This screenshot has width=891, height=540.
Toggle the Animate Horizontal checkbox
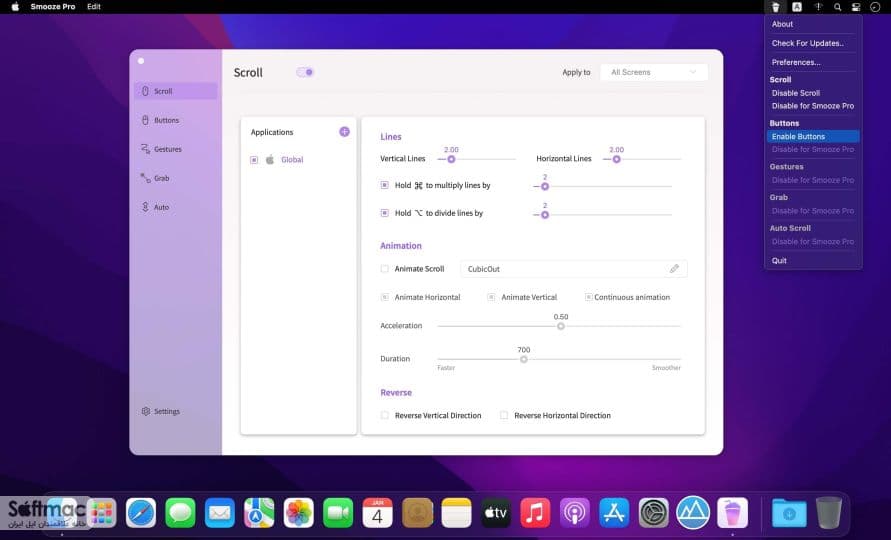tap(385, 297)
